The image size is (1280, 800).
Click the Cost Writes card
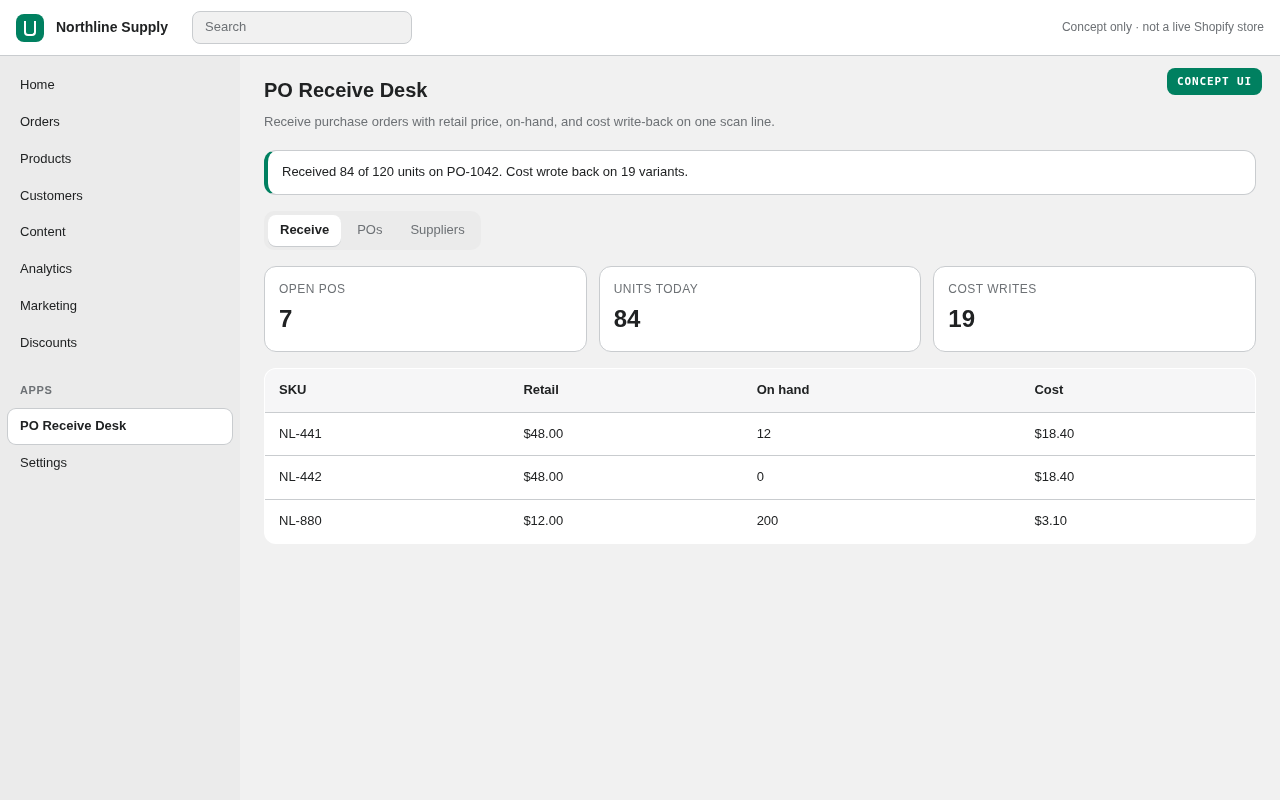point(1094,309)
